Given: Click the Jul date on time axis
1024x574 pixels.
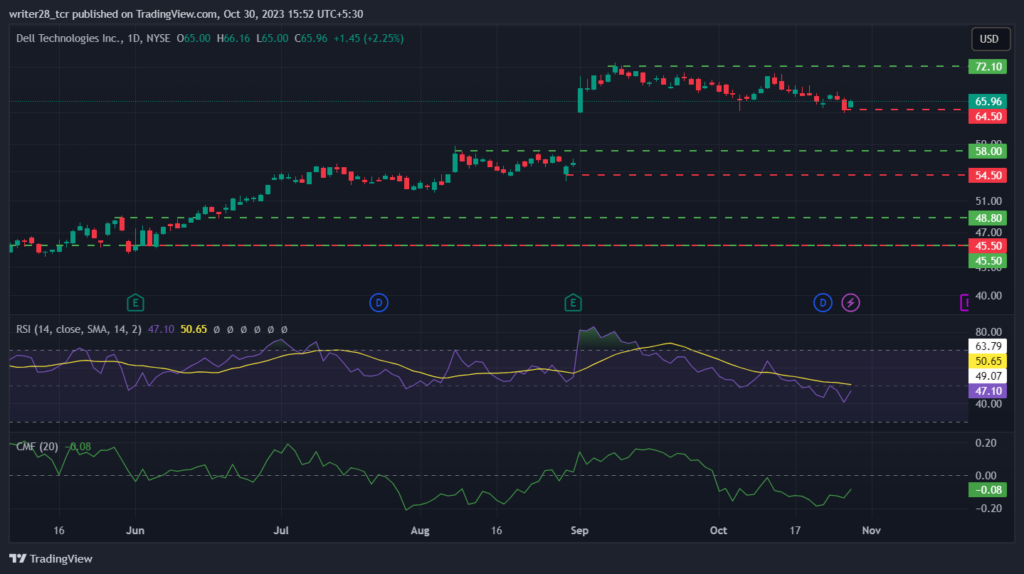Looking at the screenshot, I should tap(281, 530).
